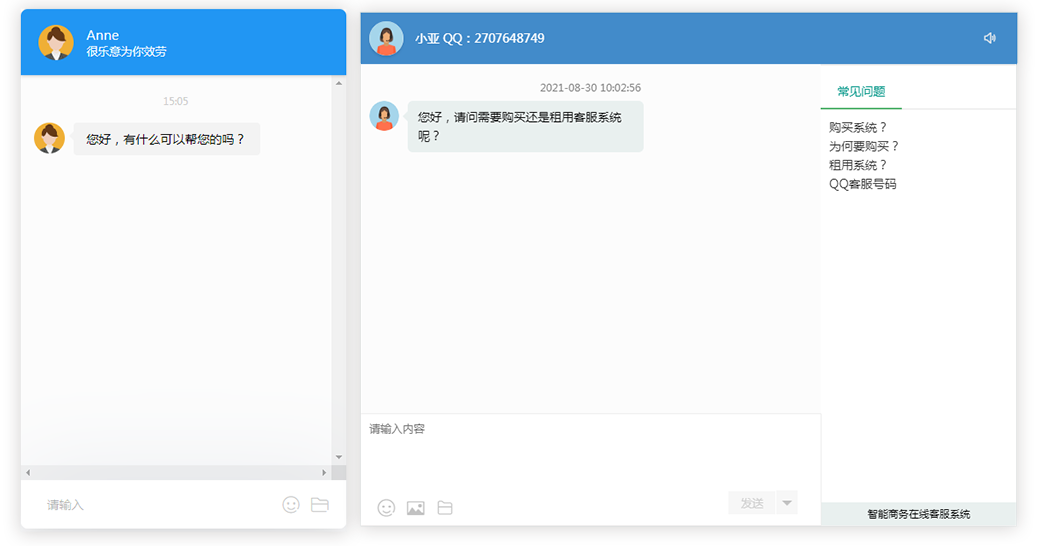Click the 租用系统？ question link

coord(858,165)
